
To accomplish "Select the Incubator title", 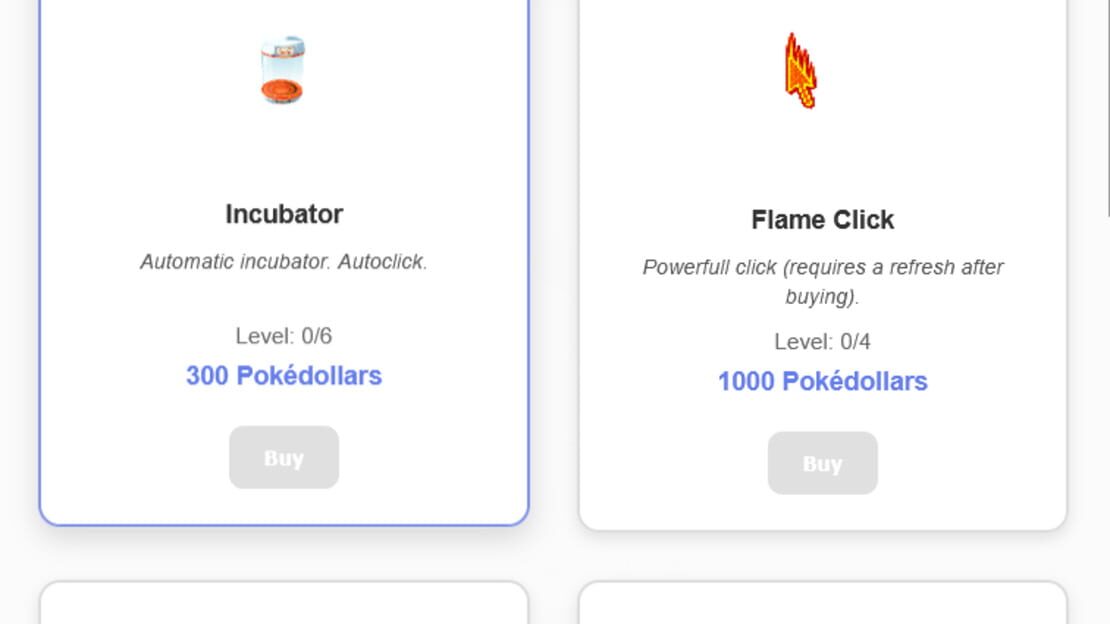I will click(284, 214).
